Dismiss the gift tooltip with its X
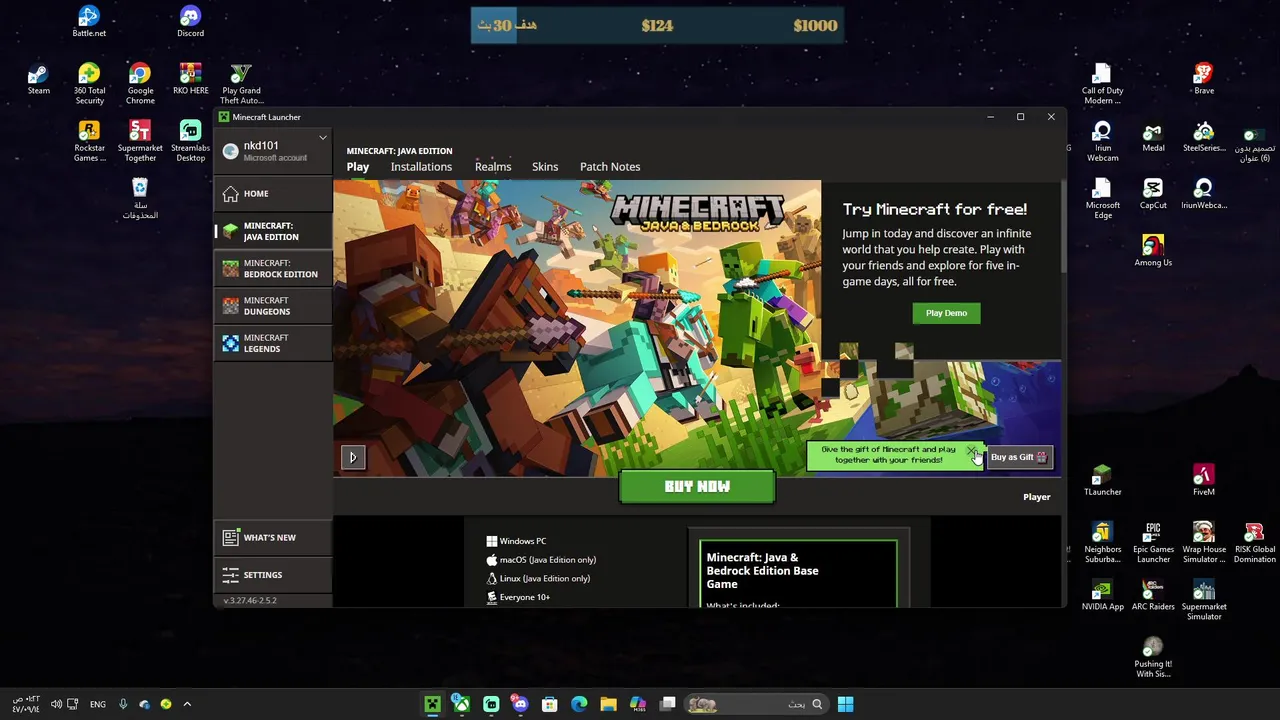 971,451
